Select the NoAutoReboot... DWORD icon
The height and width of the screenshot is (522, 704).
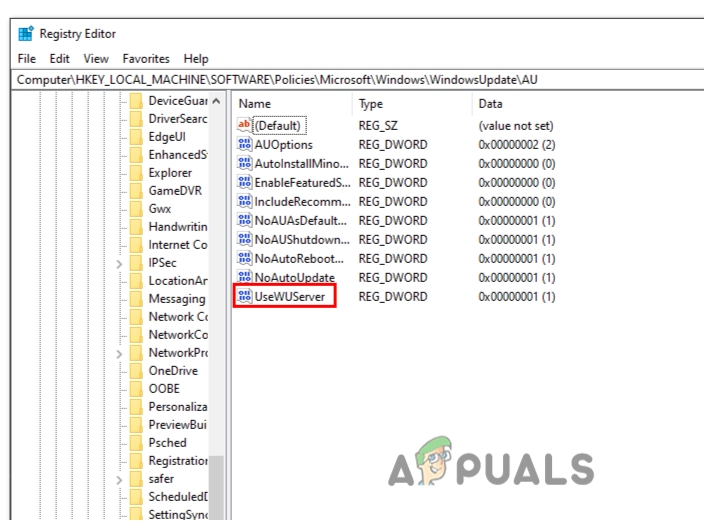pyautogui.click(x=244, y=259)
